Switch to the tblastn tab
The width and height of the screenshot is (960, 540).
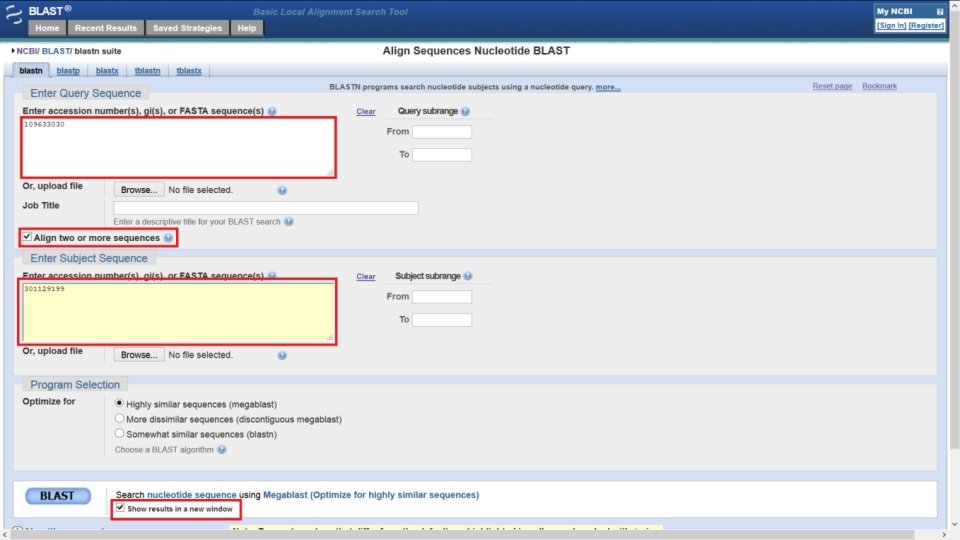tap(148, 71)
